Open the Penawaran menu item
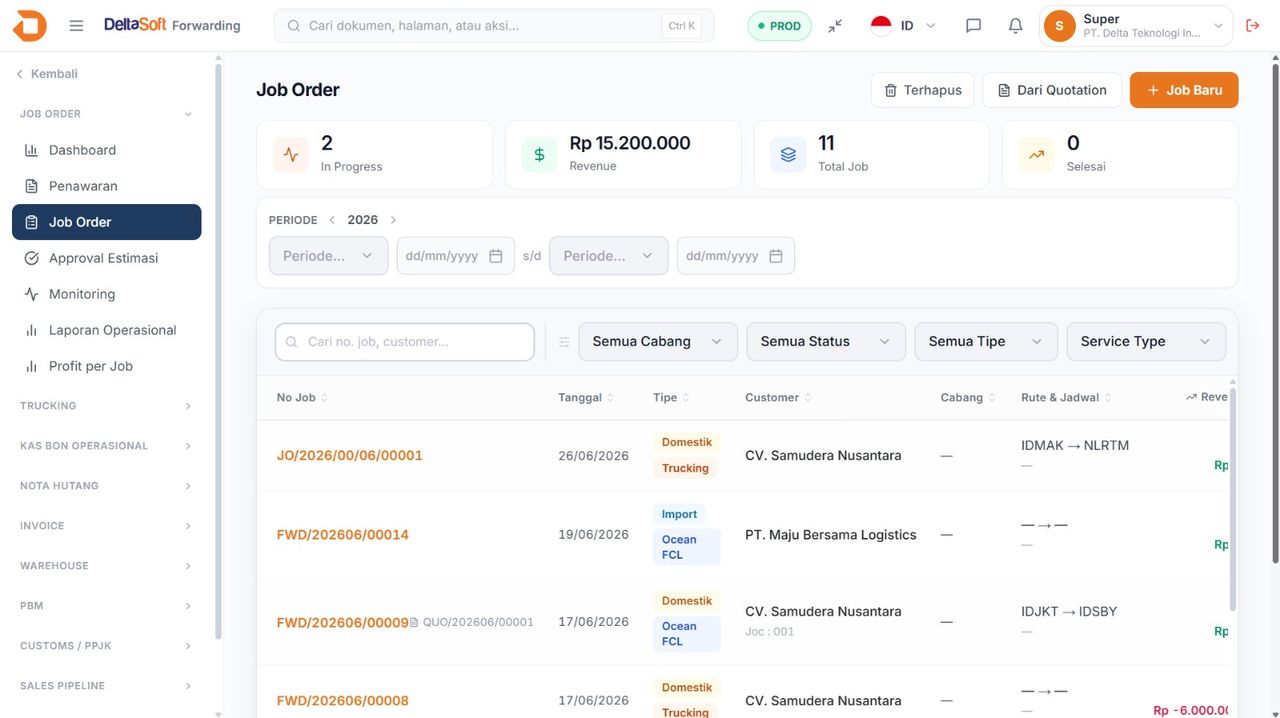 pyautogui.click(x=106, y=186)
